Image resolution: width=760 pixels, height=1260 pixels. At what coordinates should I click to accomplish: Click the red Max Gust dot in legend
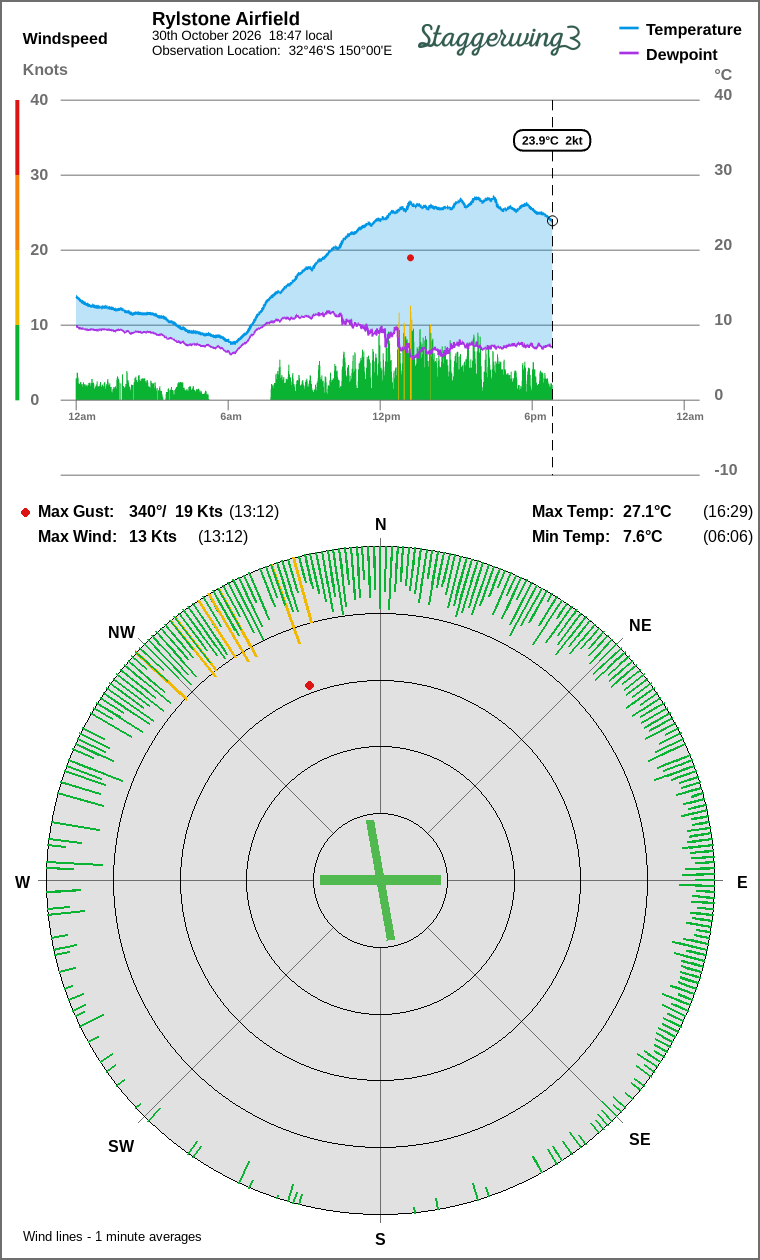click(25, 512)
